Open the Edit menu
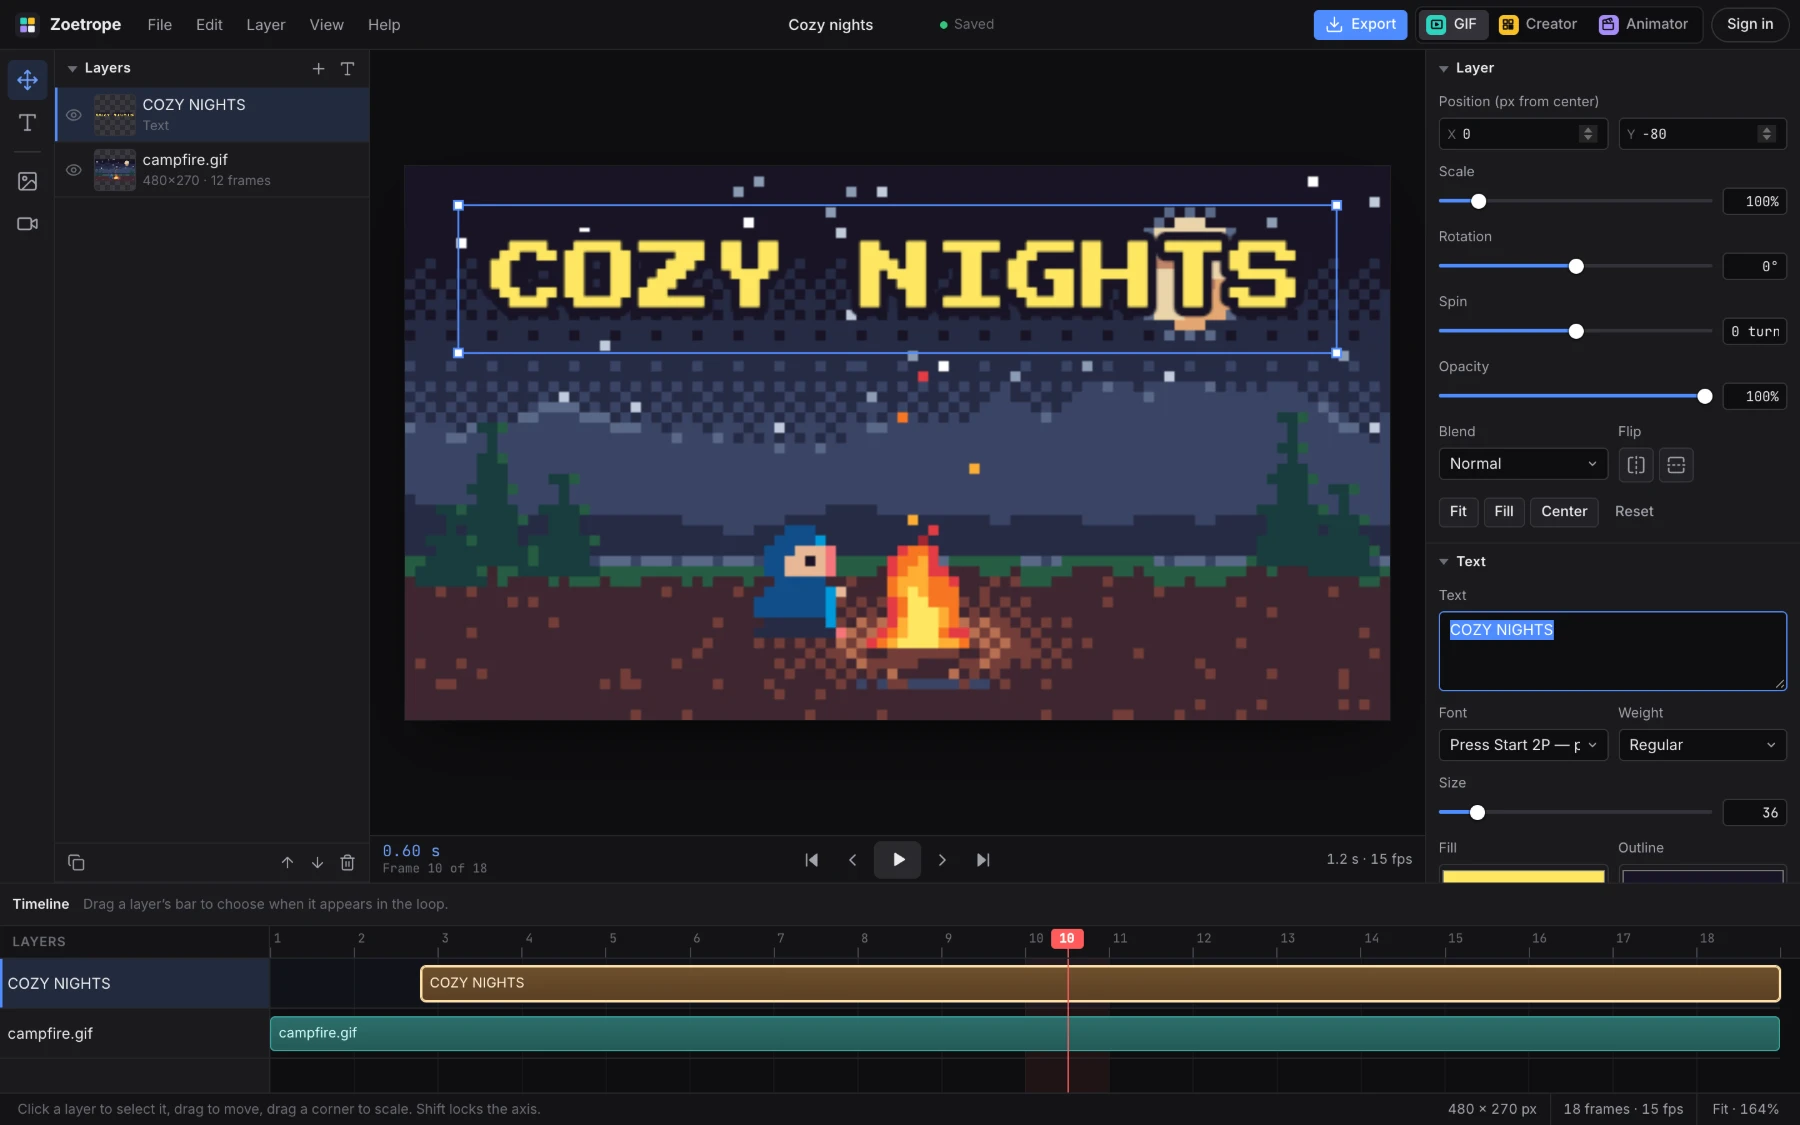The image size is (1800, 1125). click(209, 25)
